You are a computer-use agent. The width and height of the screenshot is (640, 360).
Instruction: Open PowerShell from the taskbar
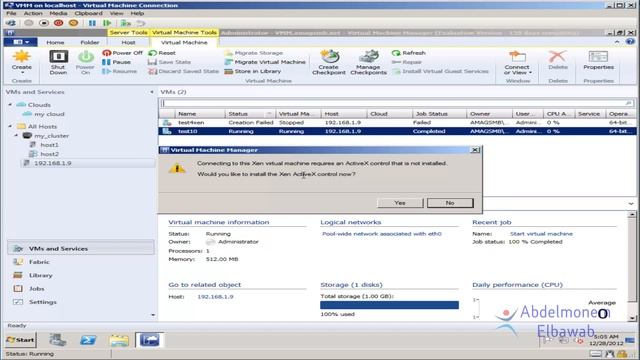[88, 340]
